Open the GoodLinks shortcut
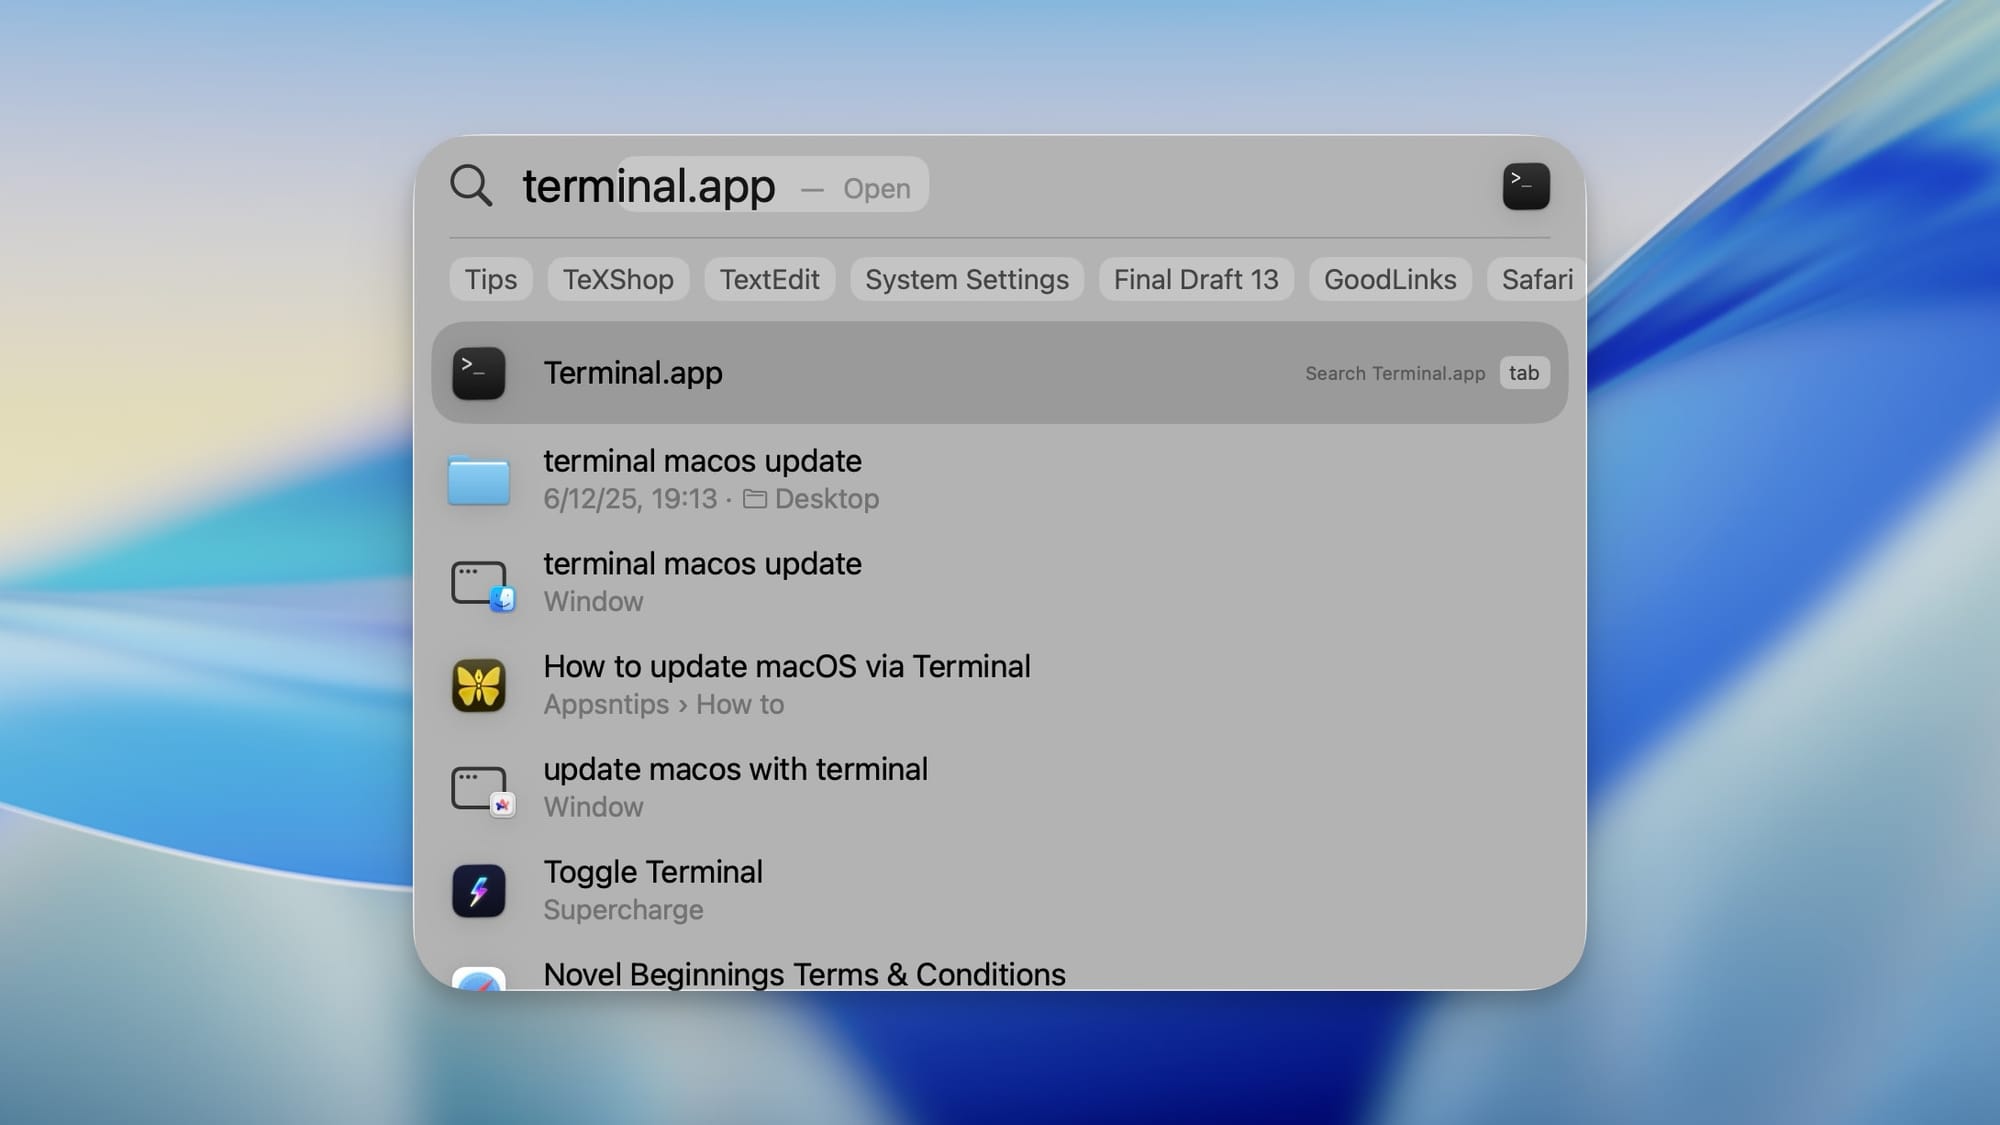The height and width of the screenshot is (1125, 2000). [1390, 279]
